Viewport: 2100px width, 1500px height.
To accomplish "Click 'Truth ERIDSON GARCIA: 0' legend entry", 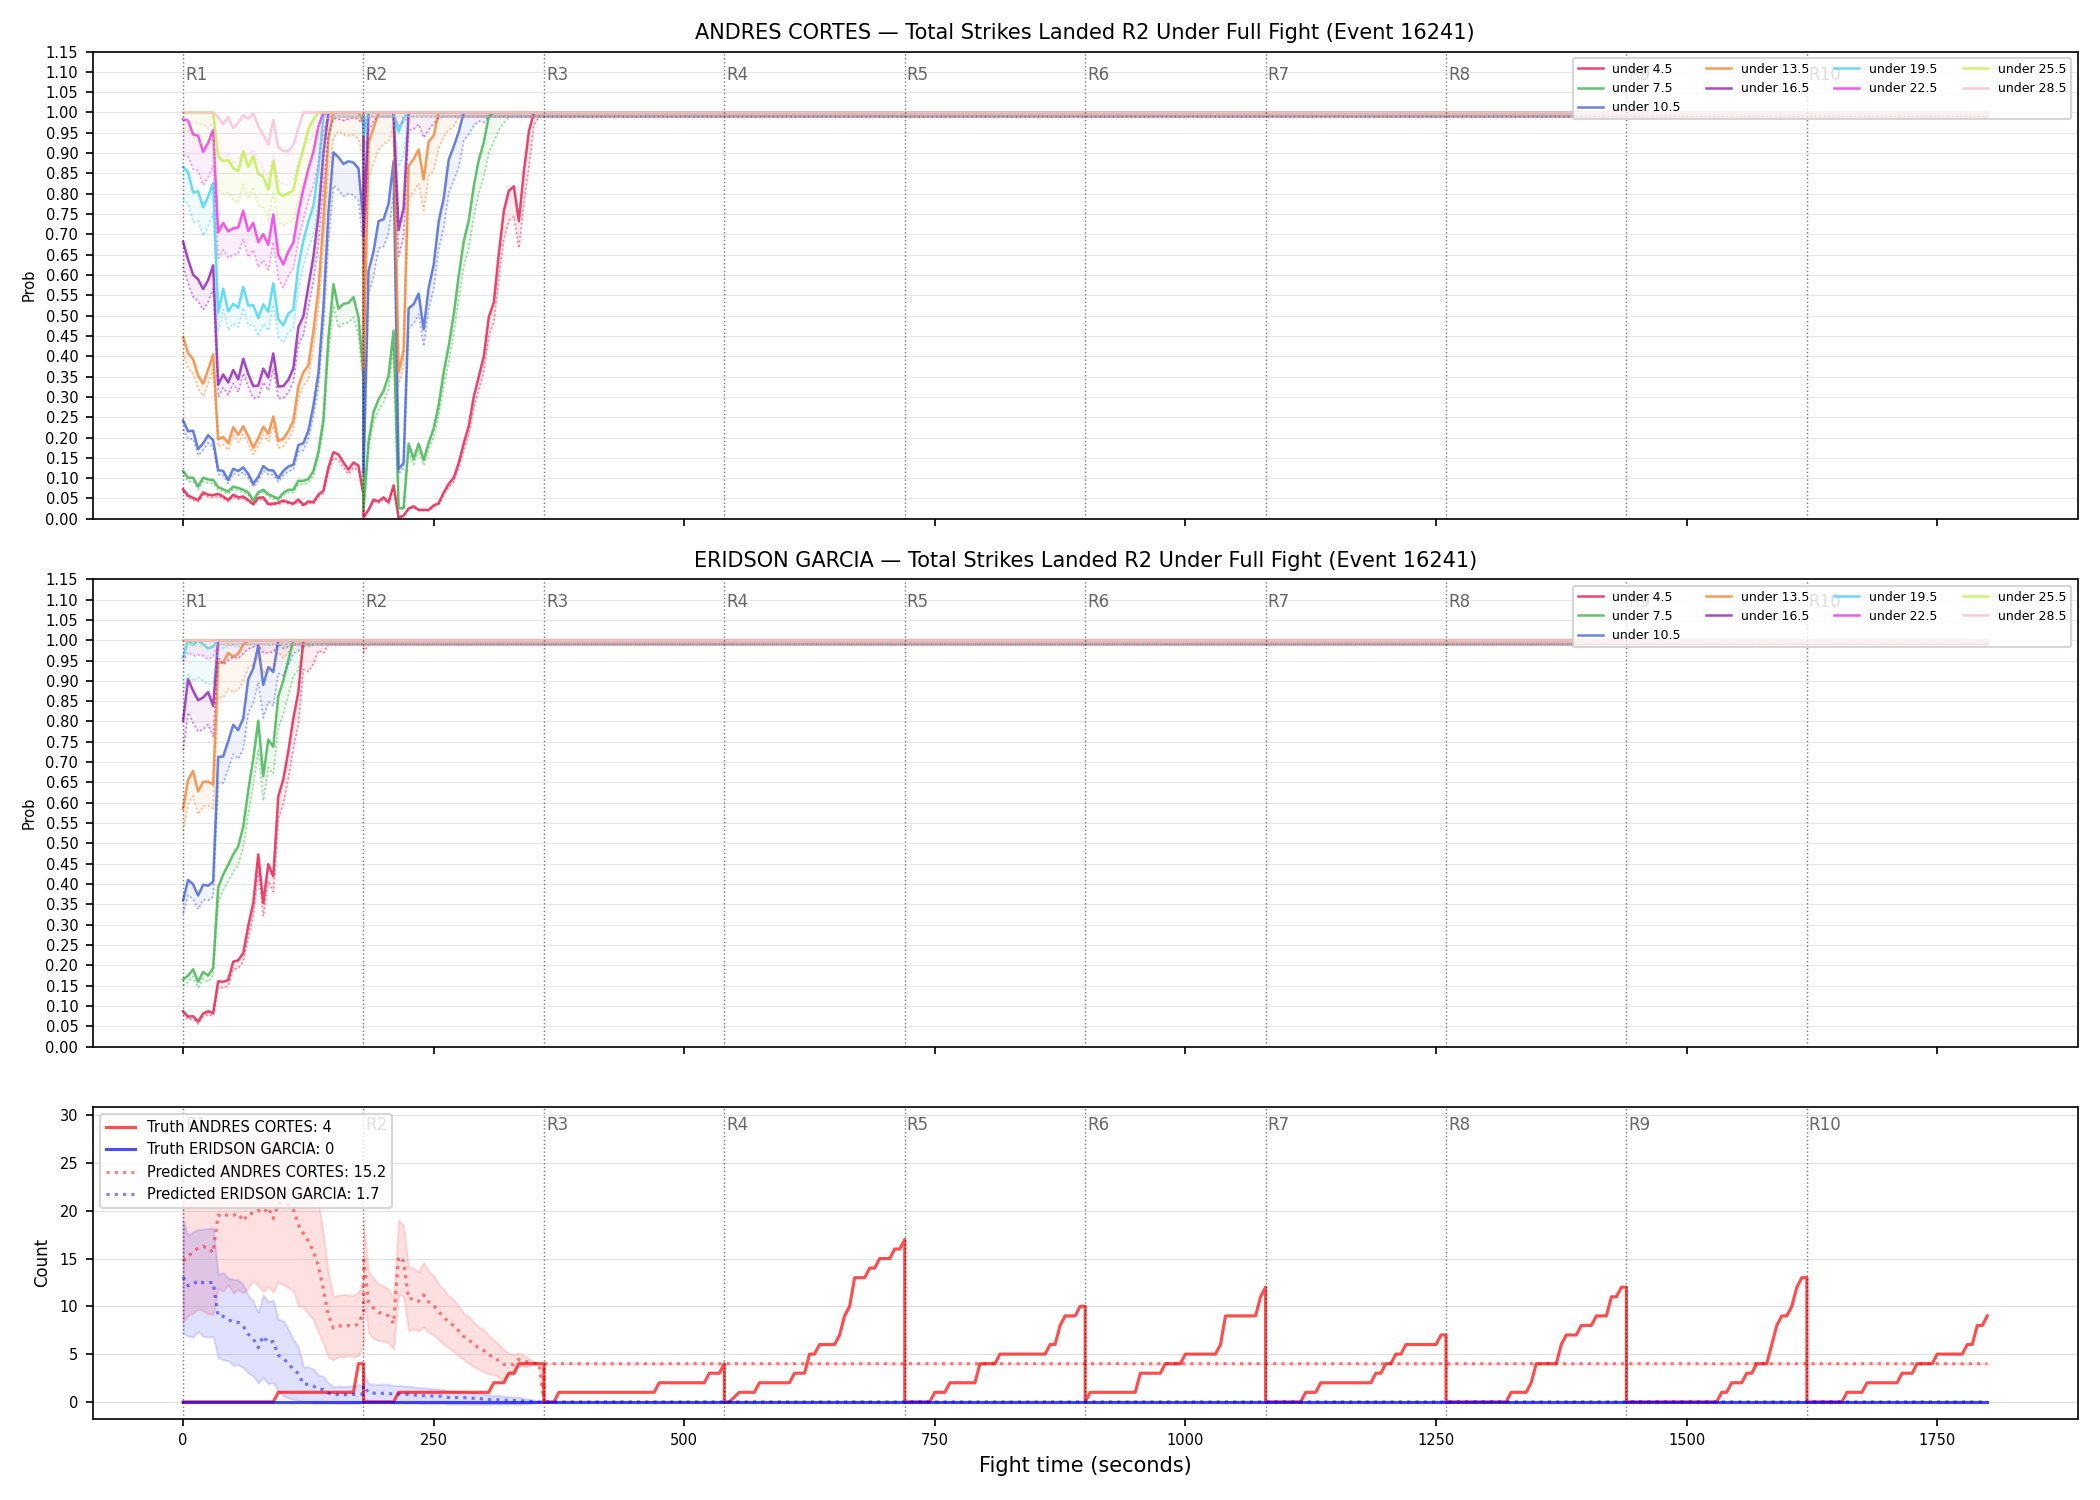I will pyautogui.click(x=219, y=1149).
